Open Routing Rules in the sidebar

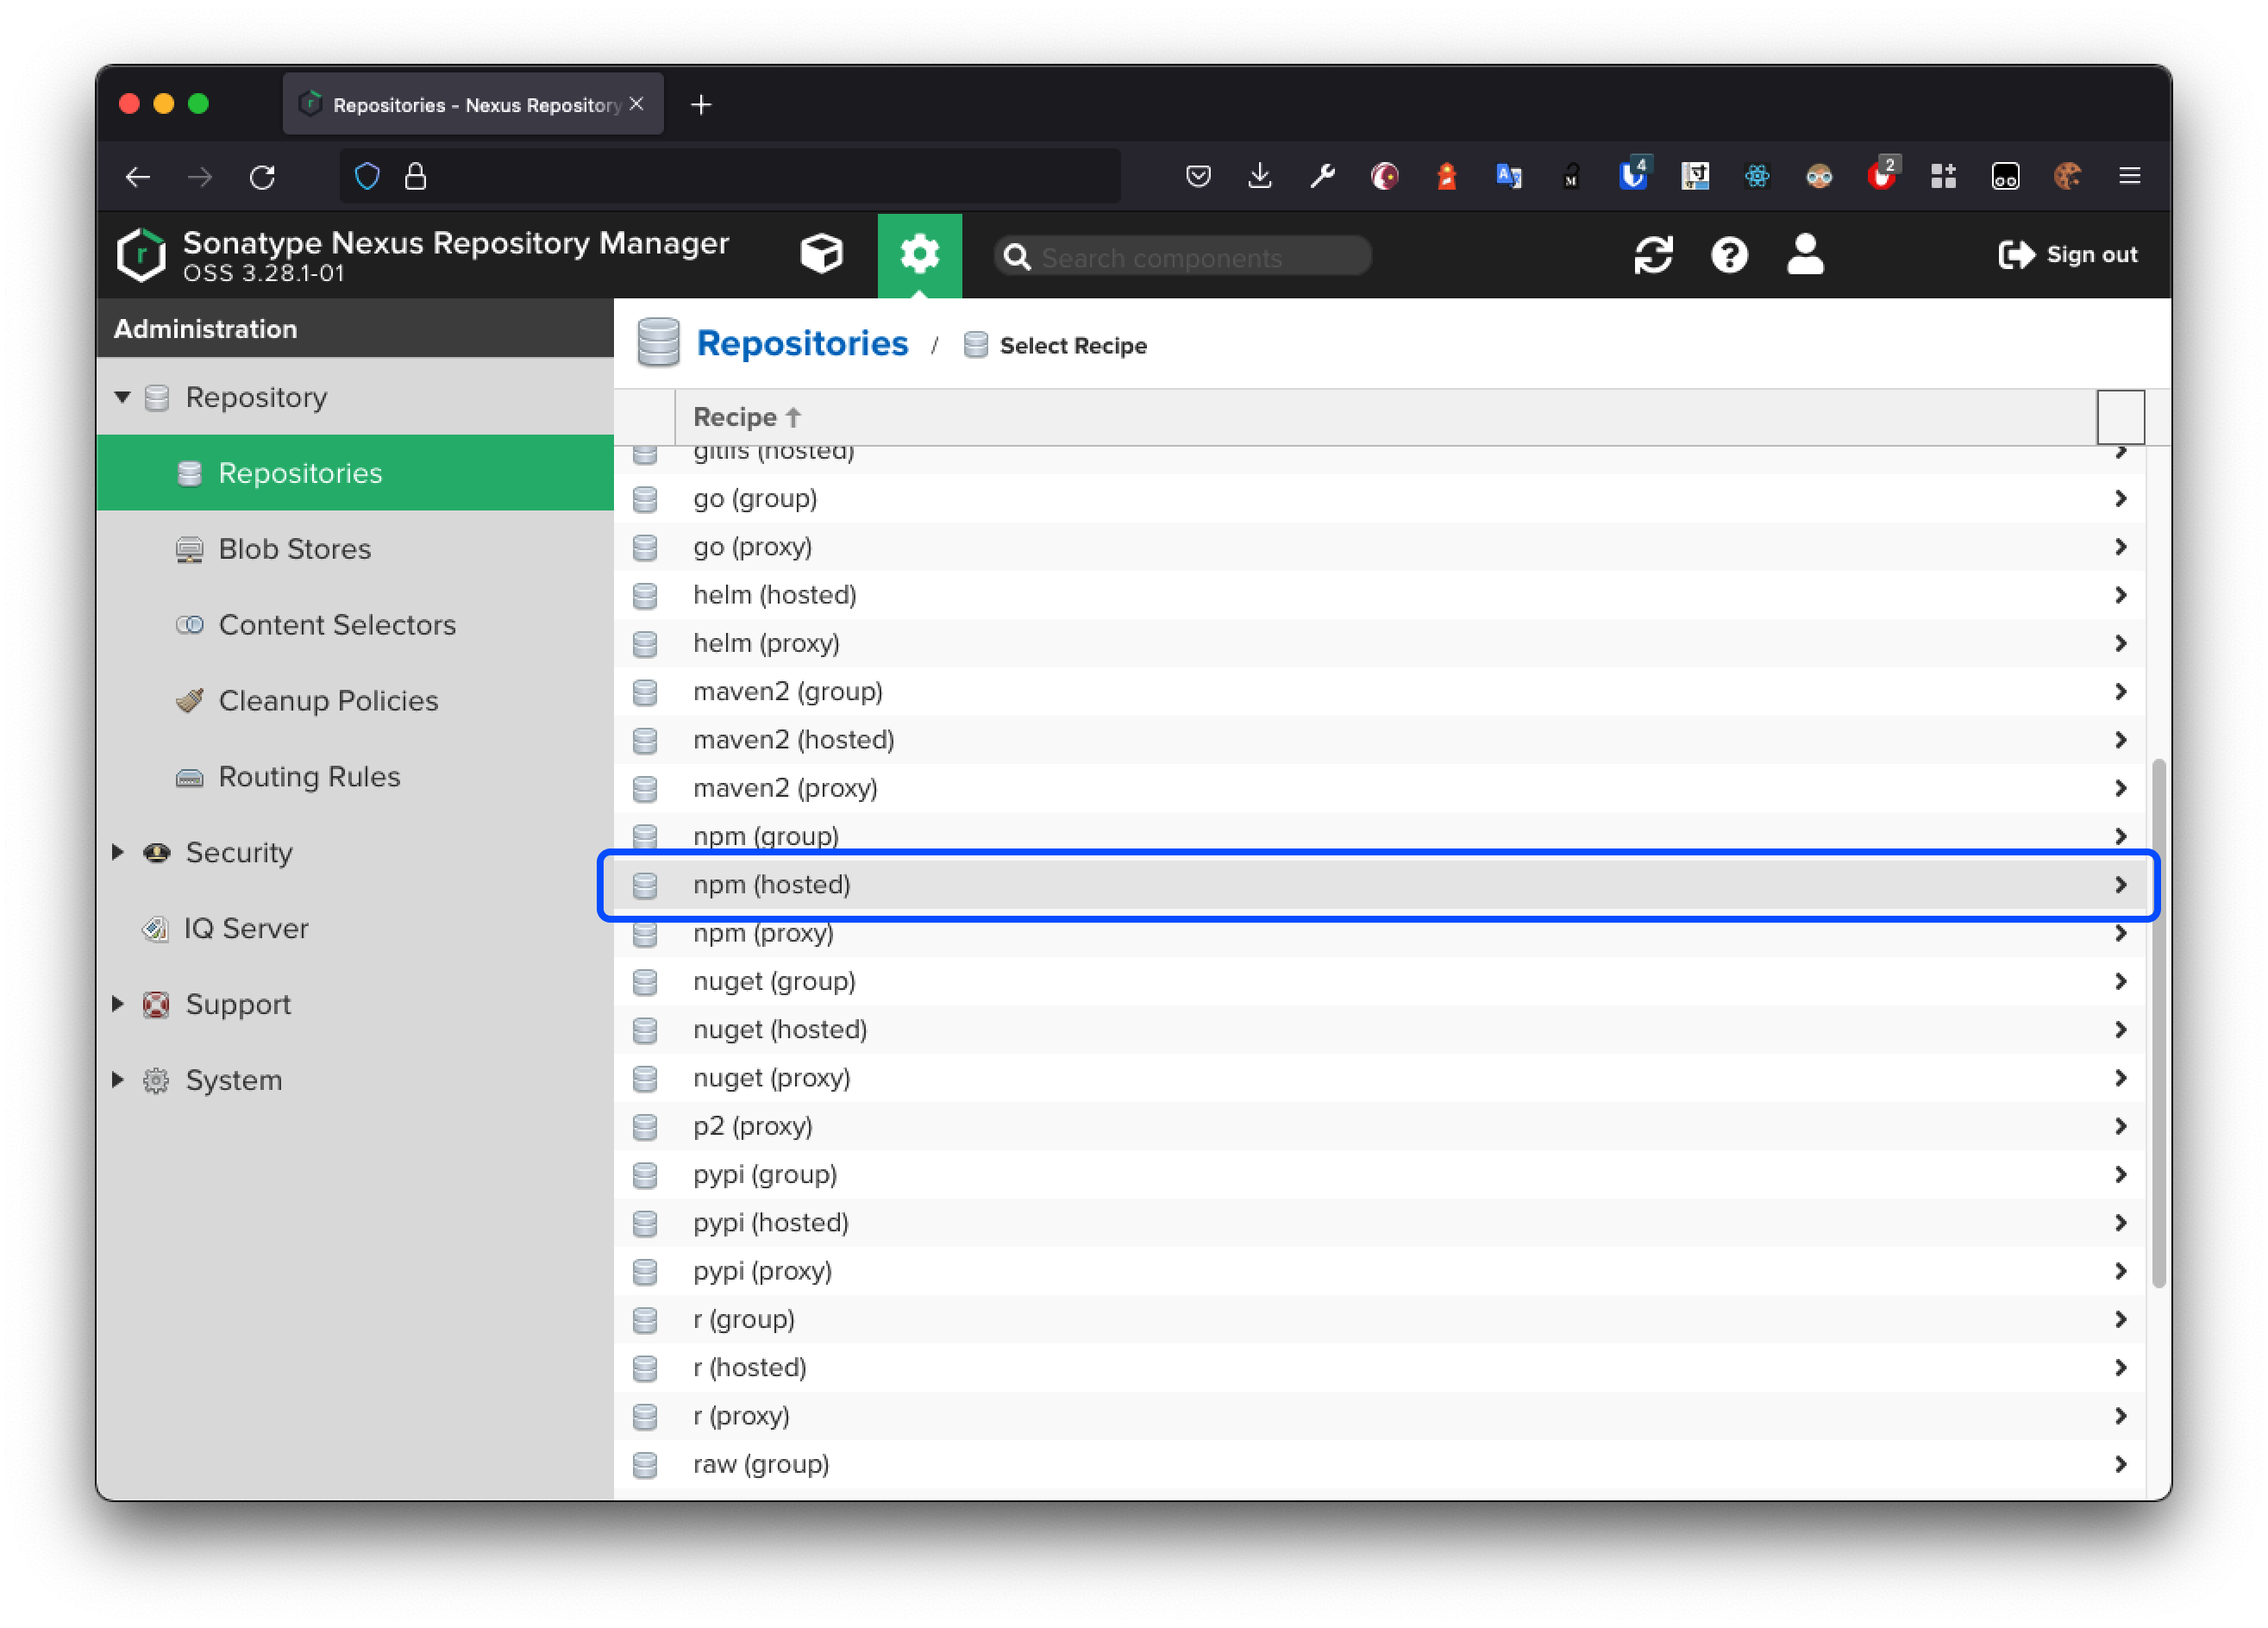(355, 777)
